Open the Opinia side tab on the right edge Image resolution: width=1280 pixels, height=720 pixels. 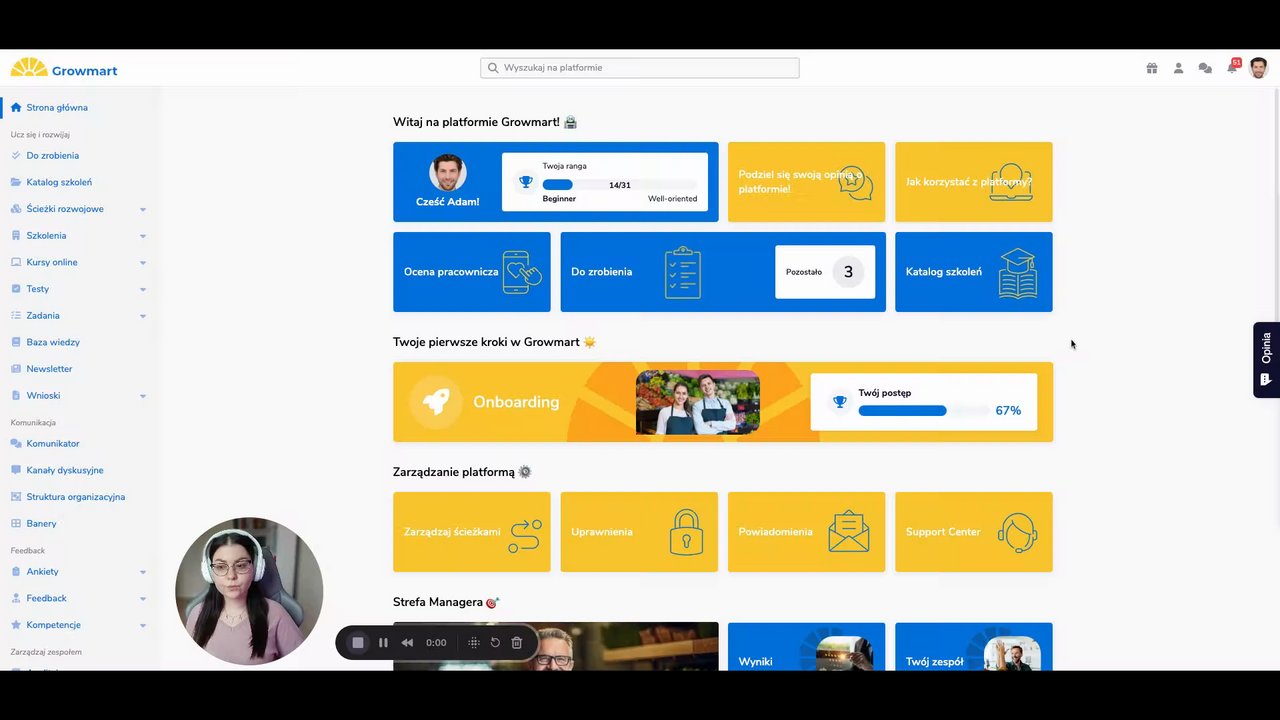(x=1266, y=360)
